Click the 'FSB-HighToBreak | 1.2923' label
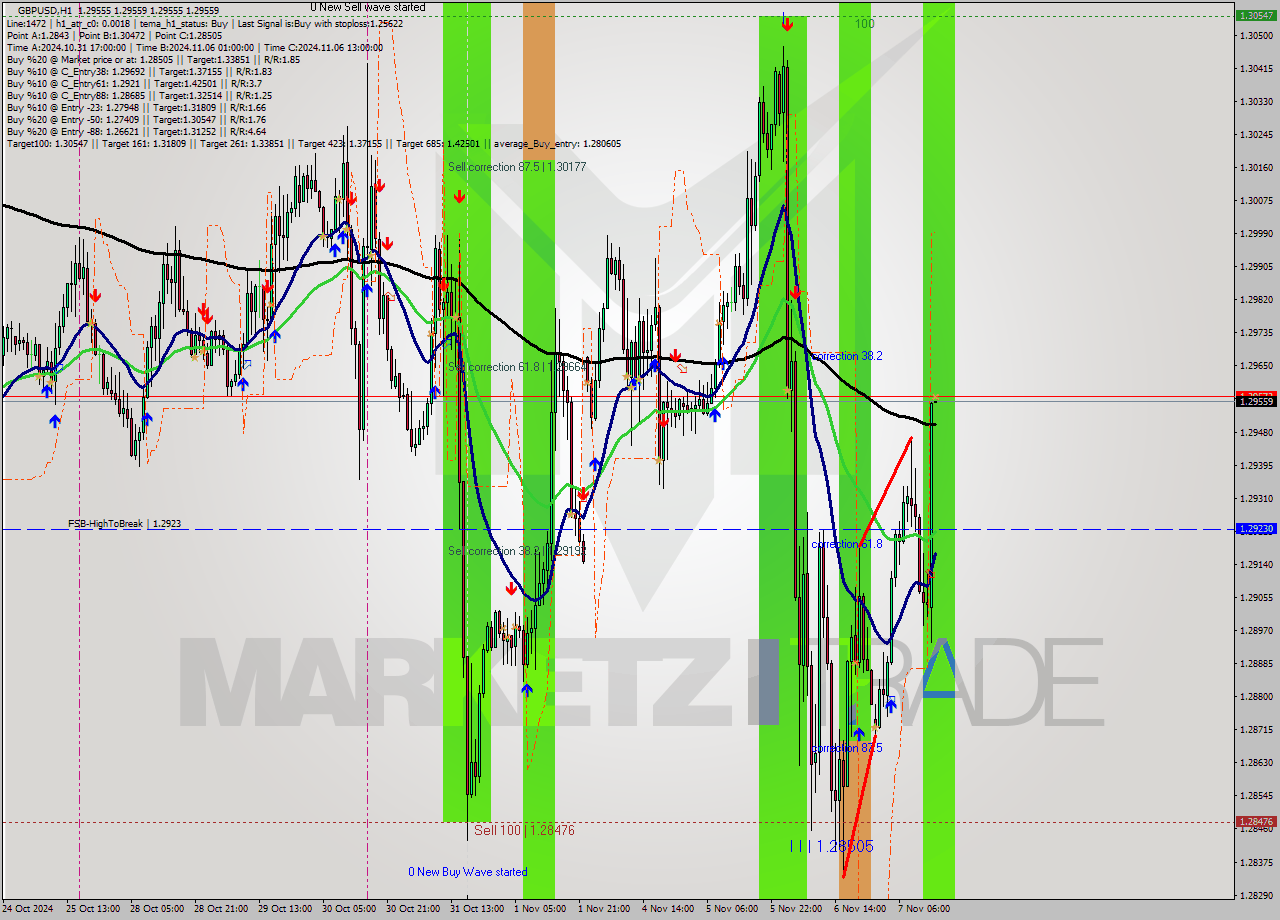 click(124, 523)
